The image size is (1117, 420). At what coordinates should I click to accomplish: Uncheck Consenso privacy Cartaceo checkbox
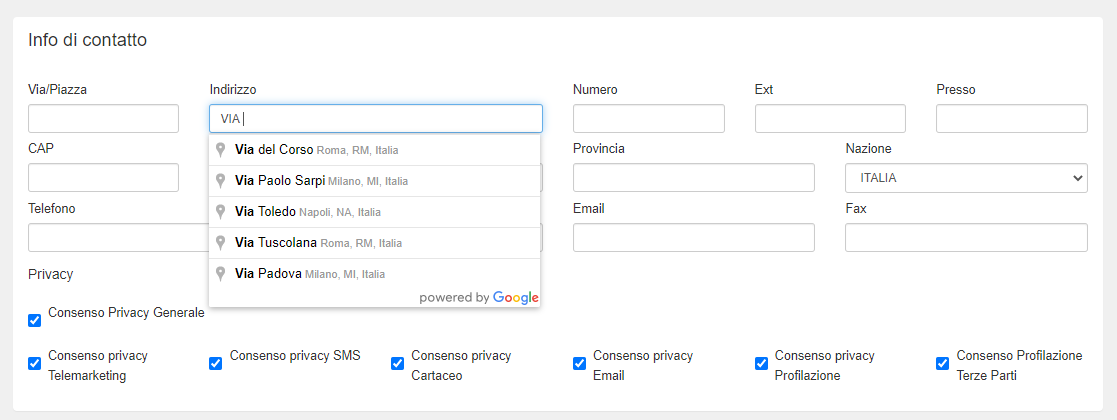[x=398, y=363]
